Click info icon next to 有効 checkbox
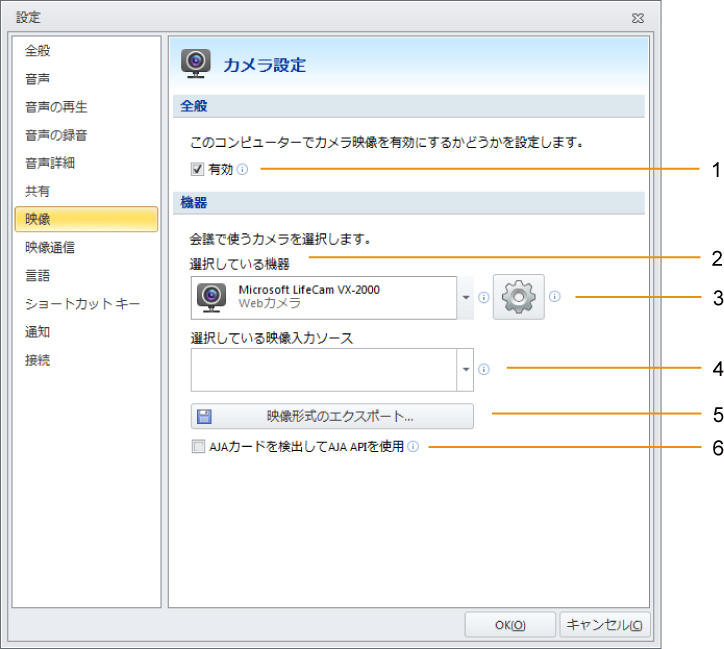724x649 pixels. click(242, 169)
